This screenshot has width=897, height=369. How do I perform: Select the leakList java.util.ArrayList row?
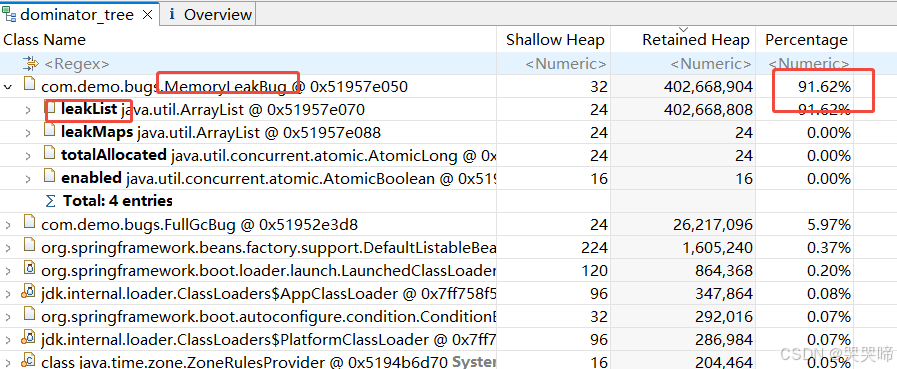[x=213, y=109]
